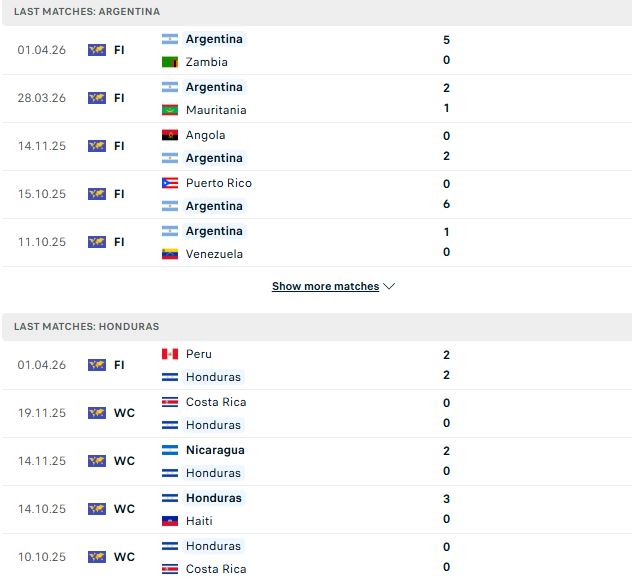Click the Zambia flag icon

tap(170, 62)
